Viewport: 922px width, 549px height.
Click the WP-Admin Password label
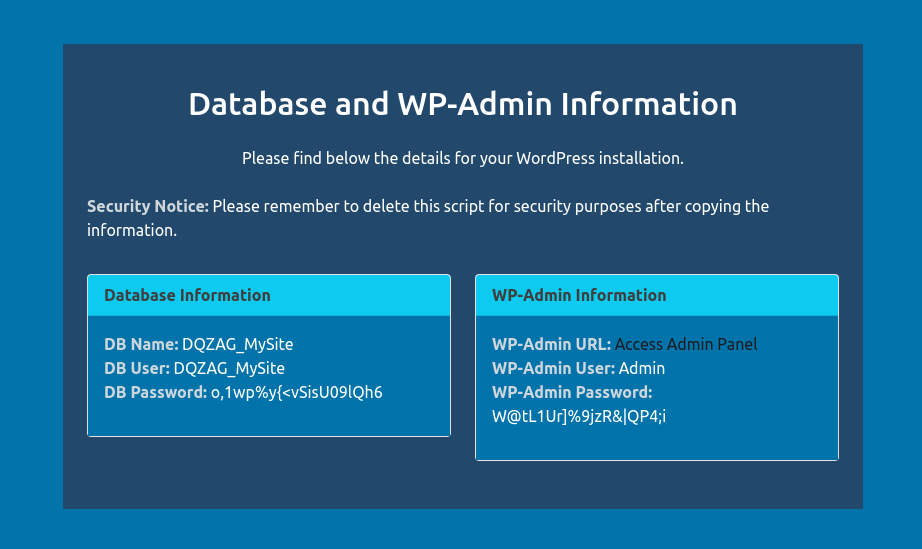572,392
